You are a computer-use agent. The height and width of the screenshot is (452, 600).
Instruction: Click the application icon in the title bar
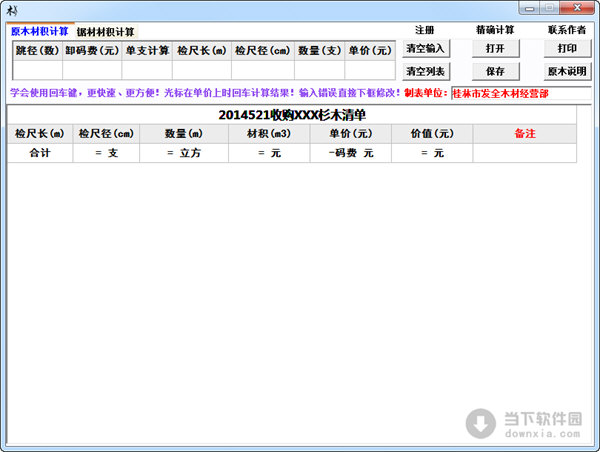point(12,11)
